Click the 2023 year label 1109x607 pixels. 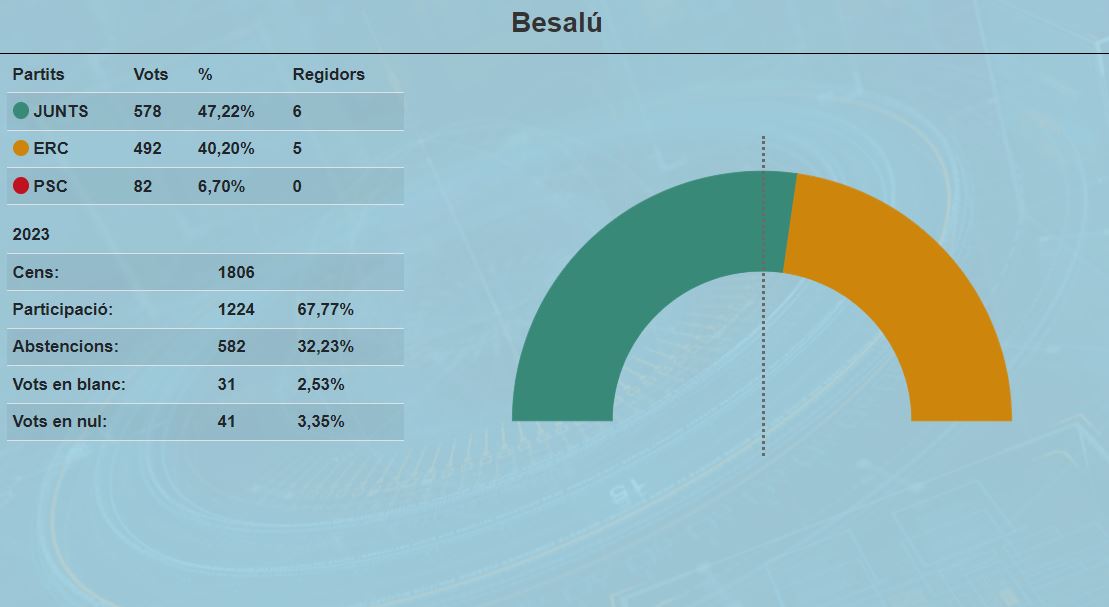pyautogui.click(x=31, y=234)
